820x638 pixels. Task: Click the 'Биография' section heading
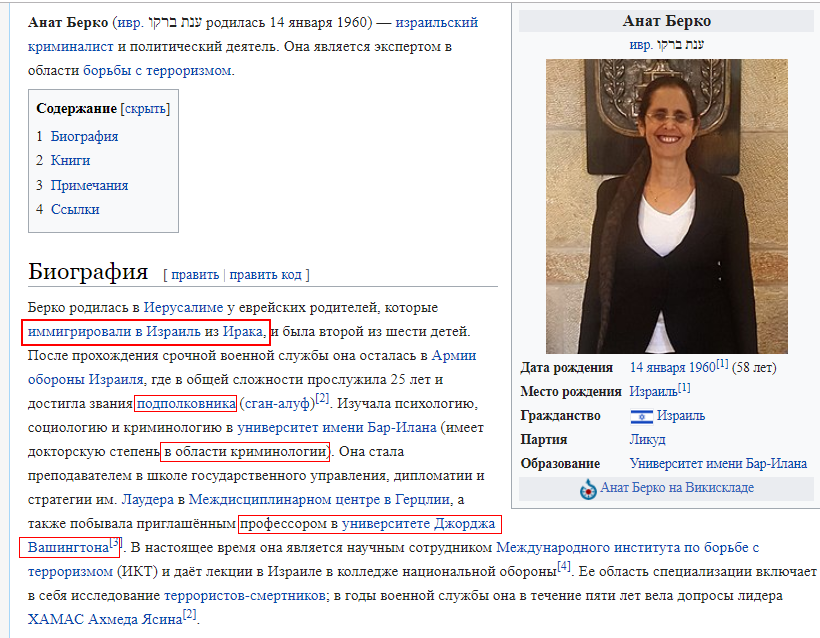pyautogui.click(x=88, y=271)
